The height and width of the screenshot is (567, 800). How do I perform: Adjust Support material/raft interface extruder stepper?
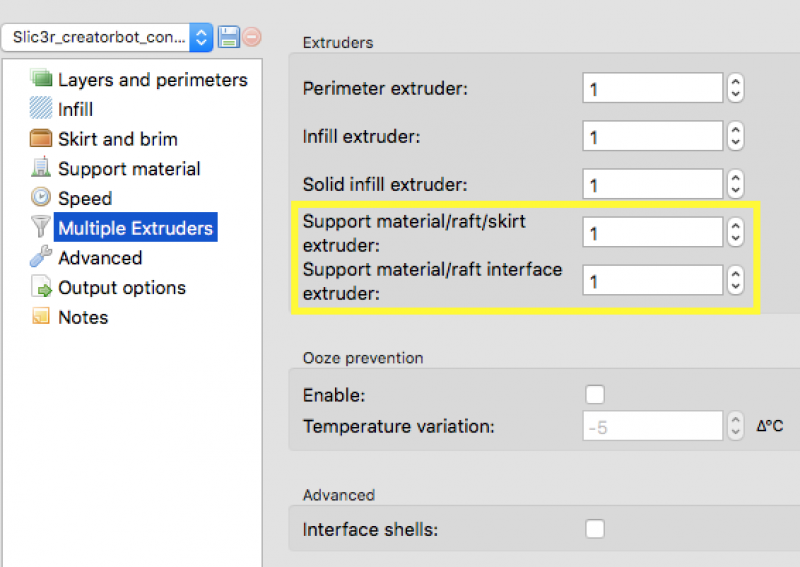[x=736, y=281]
